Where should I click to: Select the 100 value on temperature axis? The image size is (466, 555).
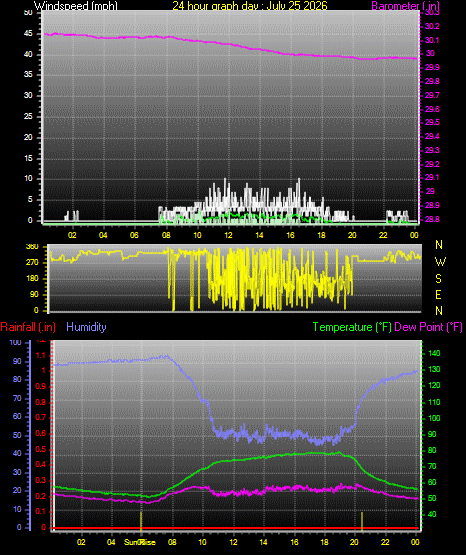(x=434, y=418)
